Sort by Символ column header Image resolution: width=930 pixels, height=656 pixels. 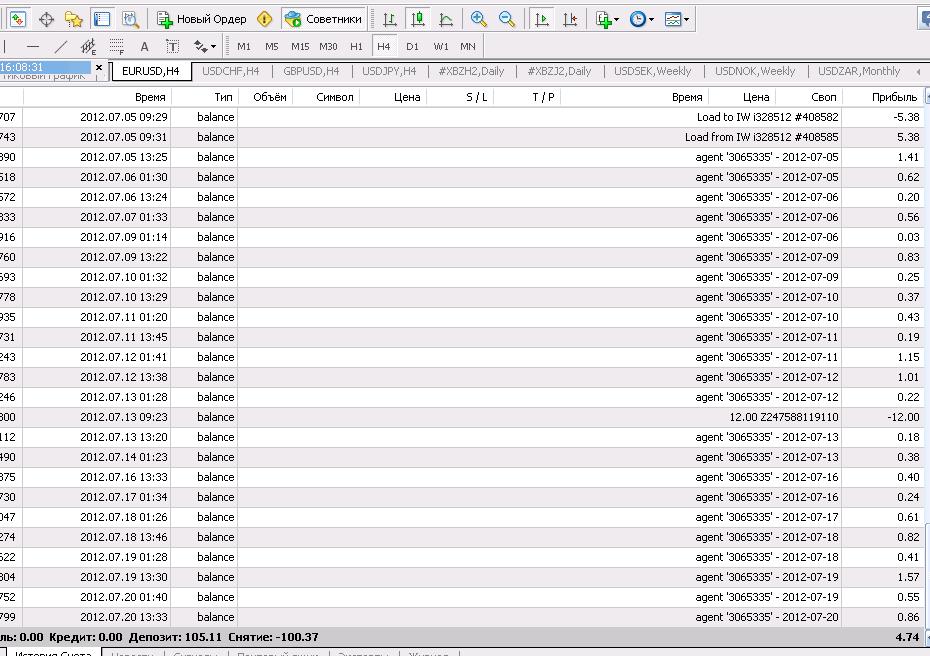[x=326, y=97]
